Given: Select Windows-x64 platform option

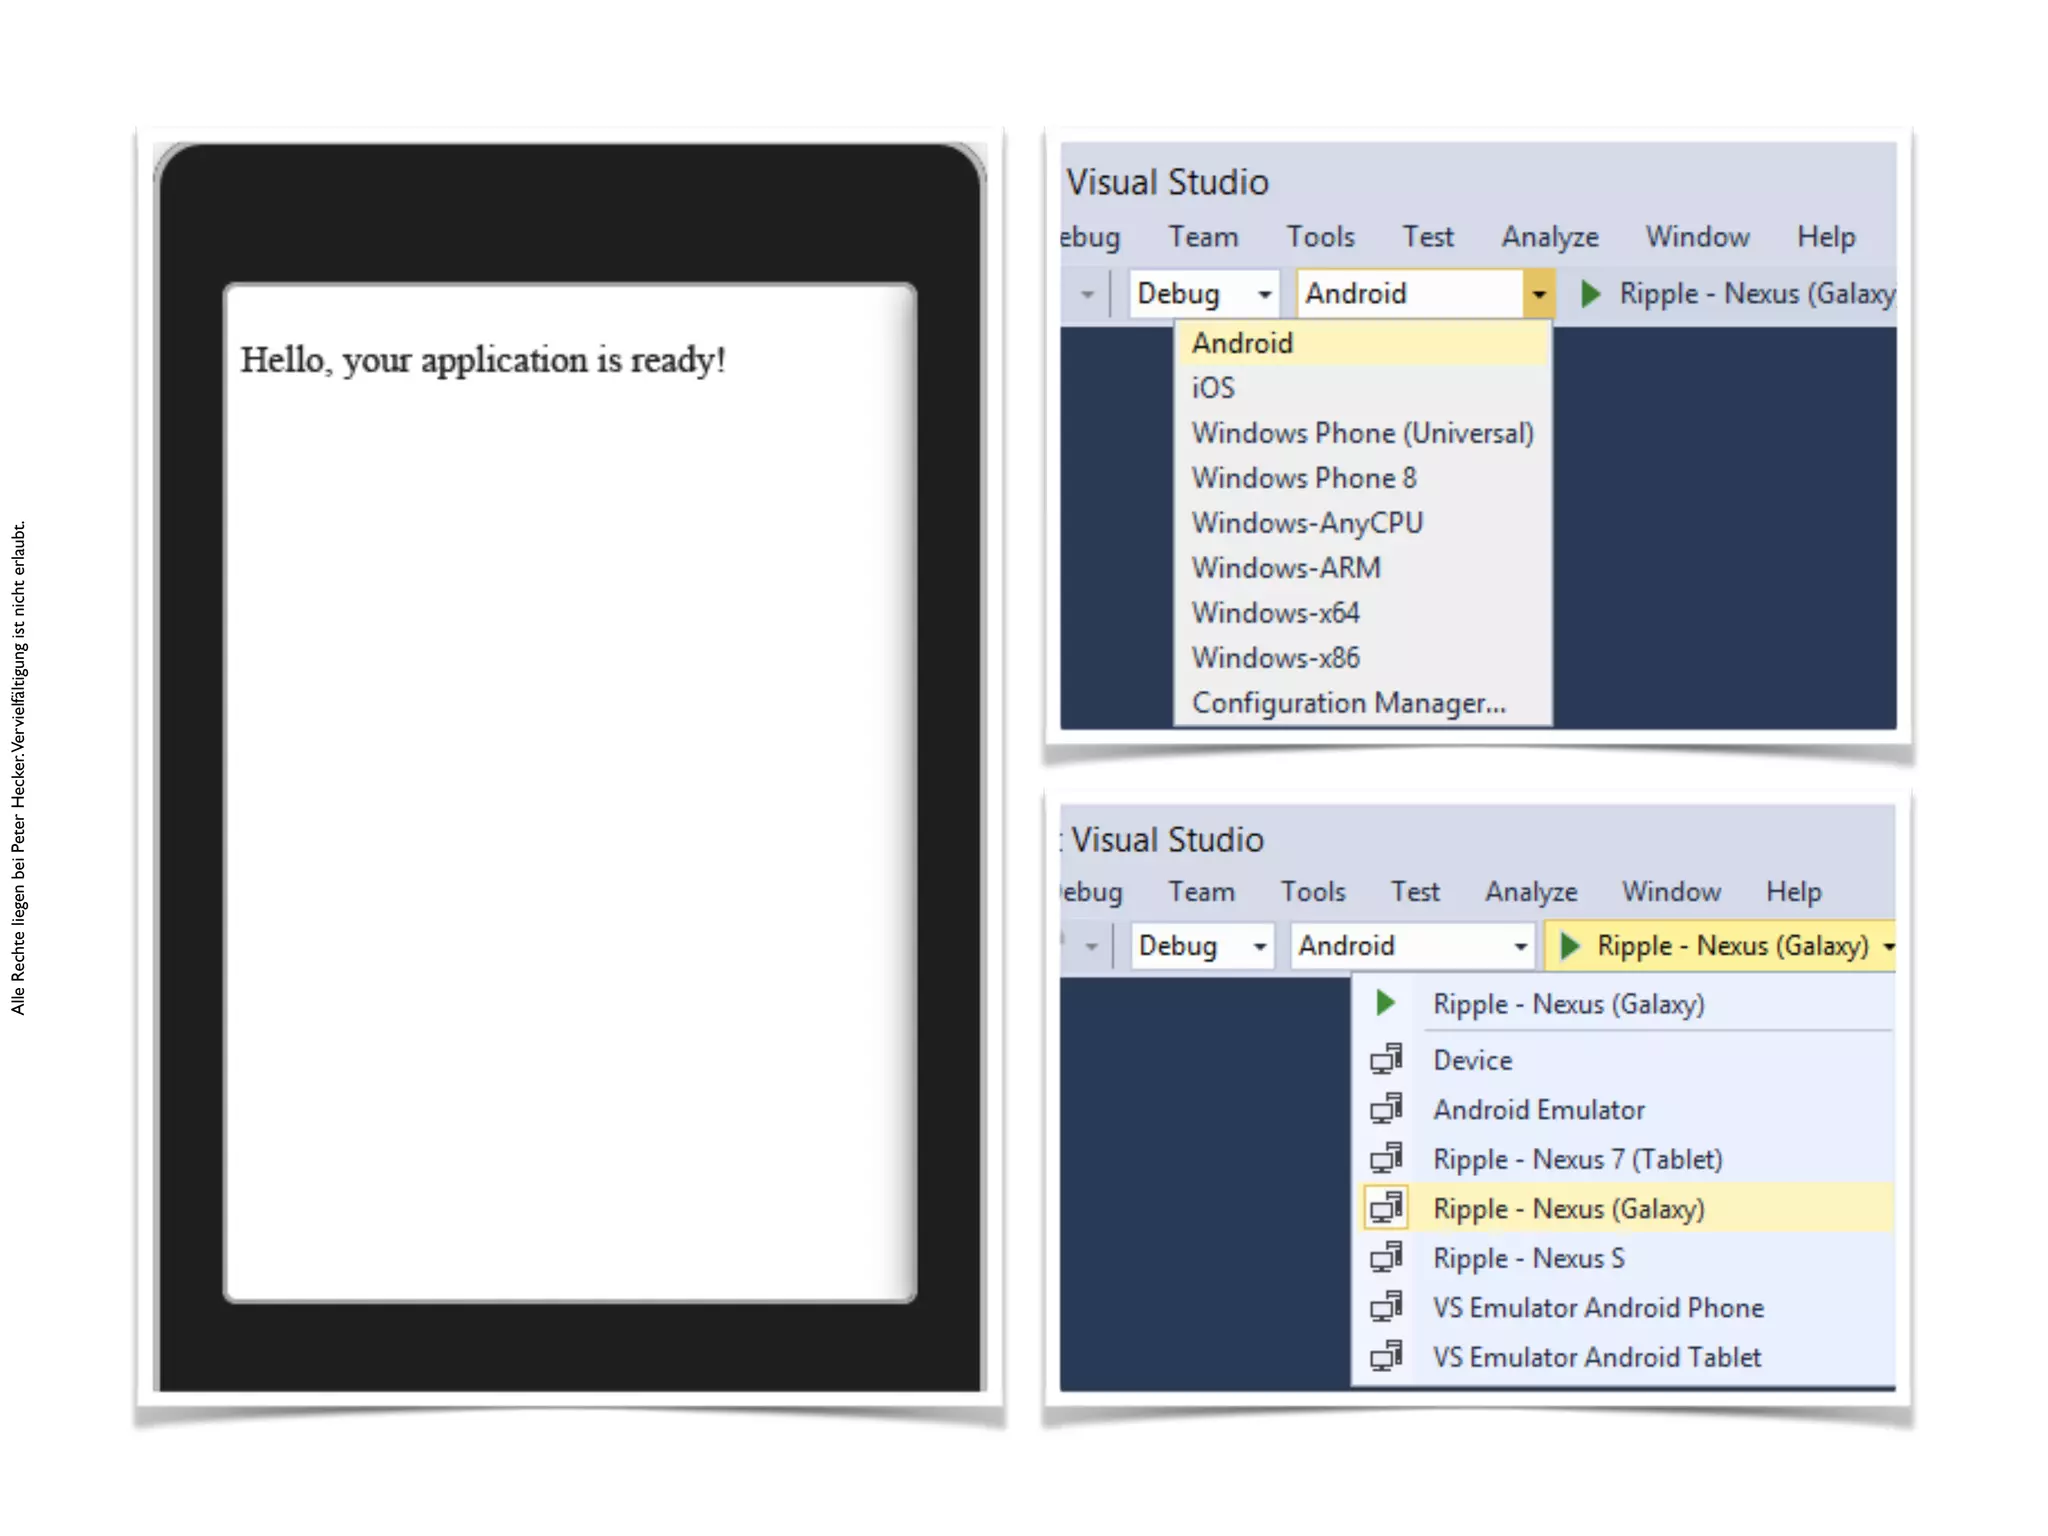Looking at the screenshot, I should [1275, 613].
